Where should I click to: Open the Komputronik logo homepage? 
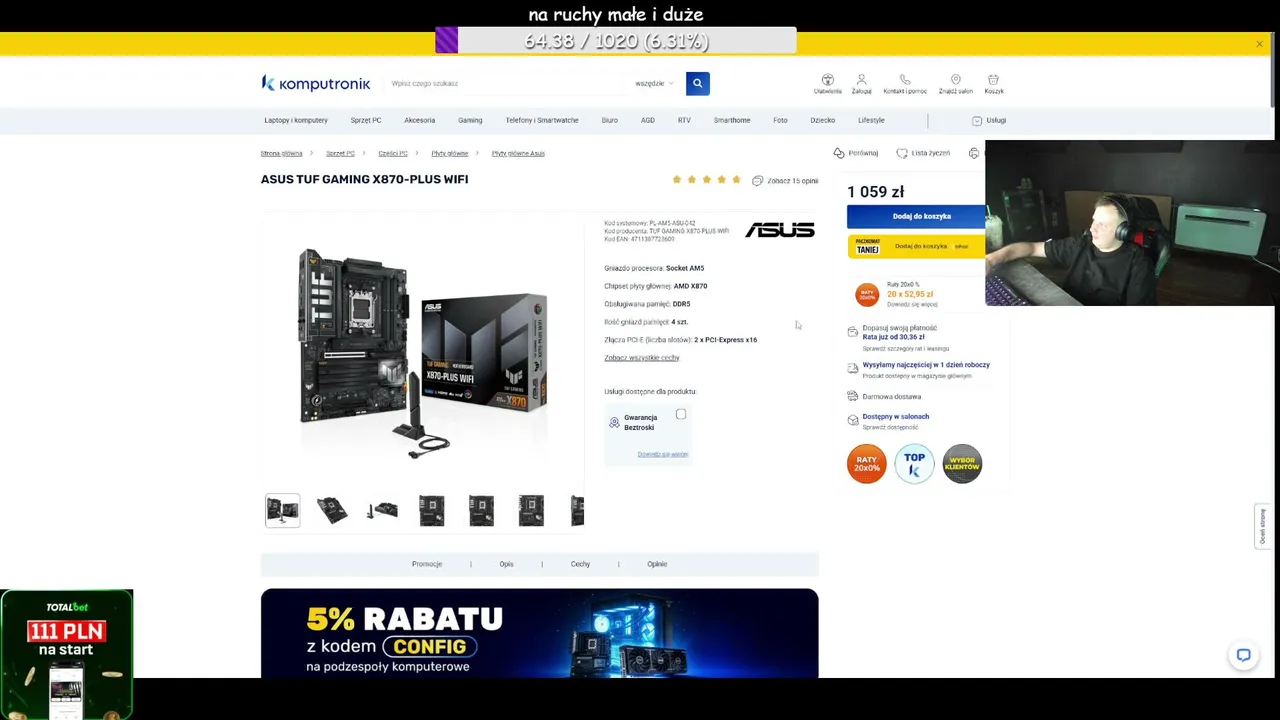click(x=316, y=83)
